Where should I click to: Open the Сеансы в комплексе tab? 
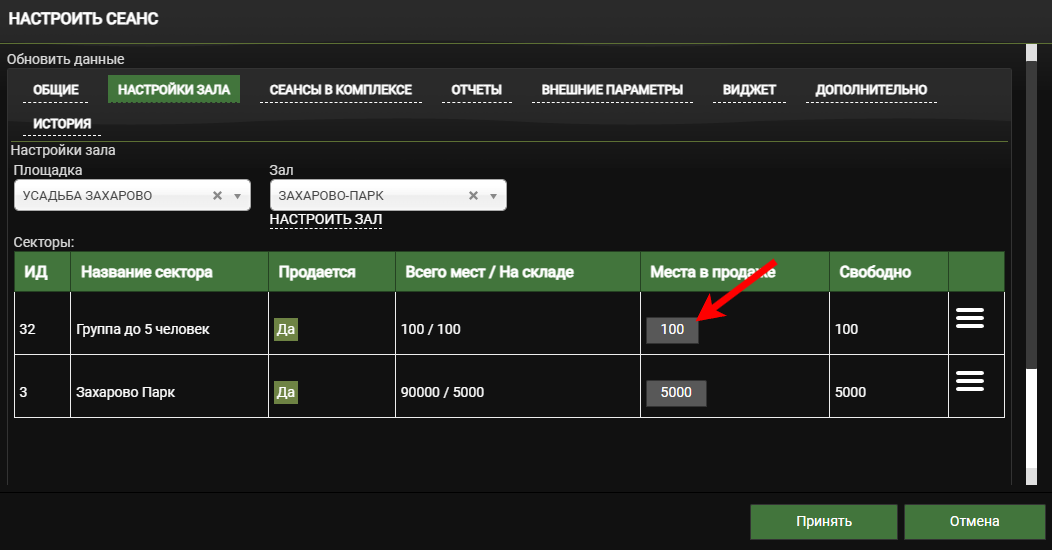[x=340, y=90]
